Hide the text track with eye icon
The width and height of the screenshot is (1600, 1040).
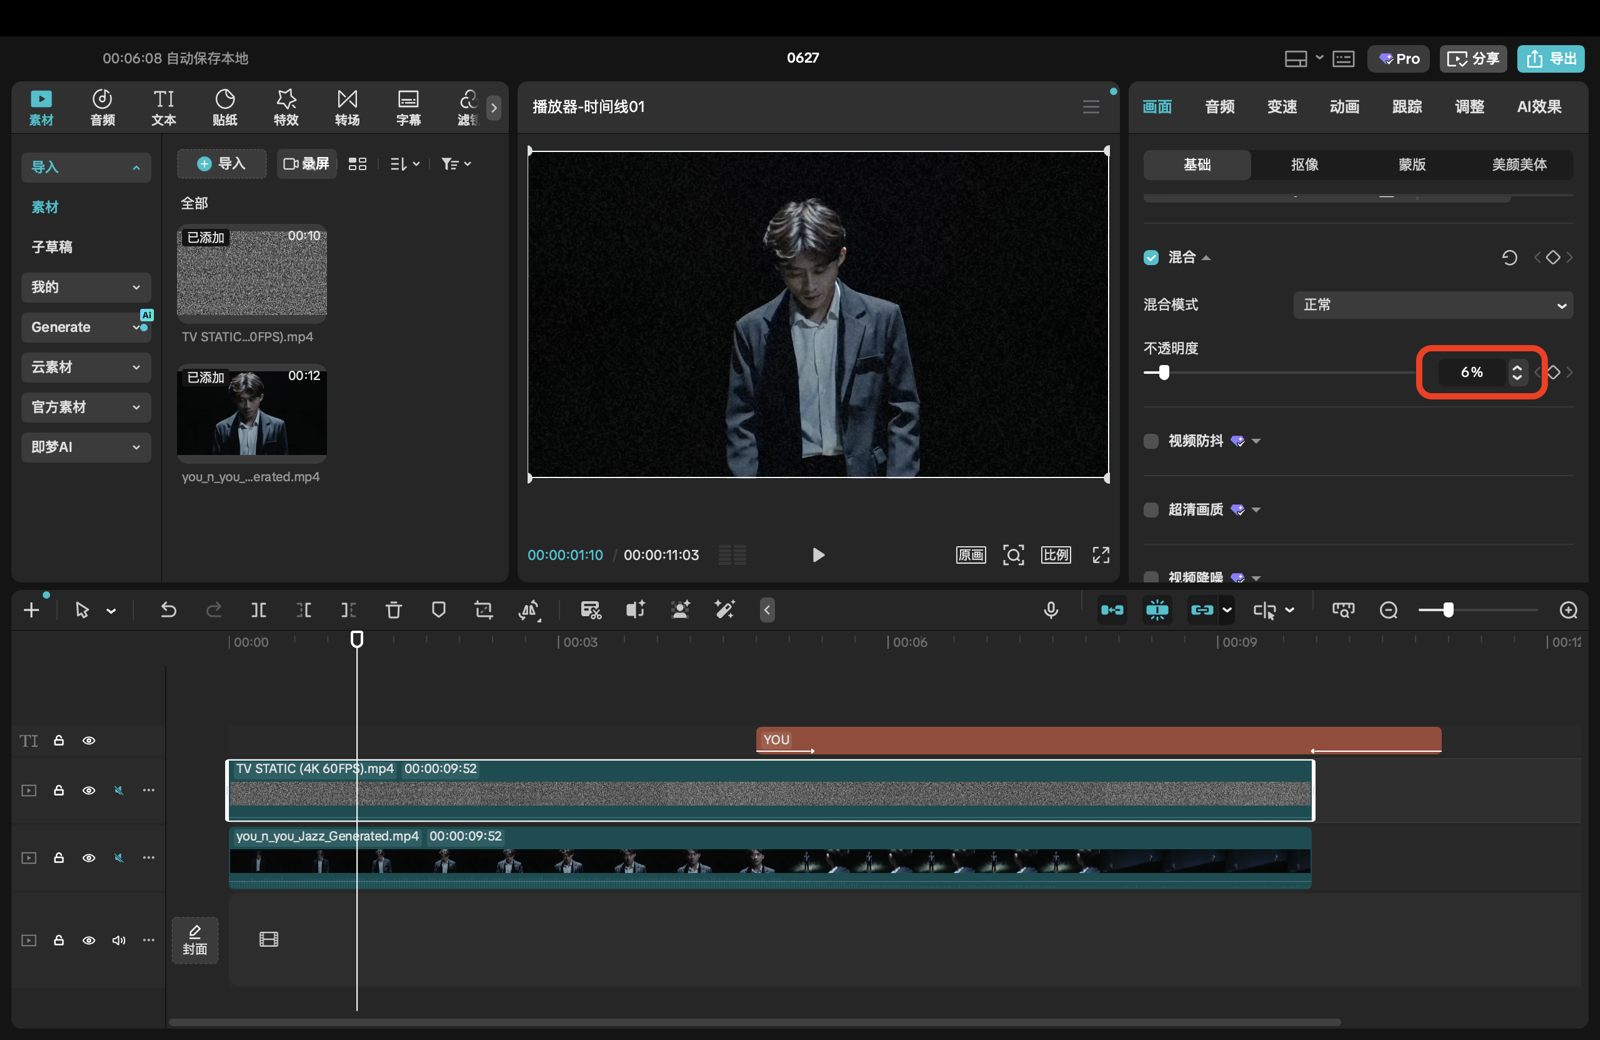click(x=89, y=741)
